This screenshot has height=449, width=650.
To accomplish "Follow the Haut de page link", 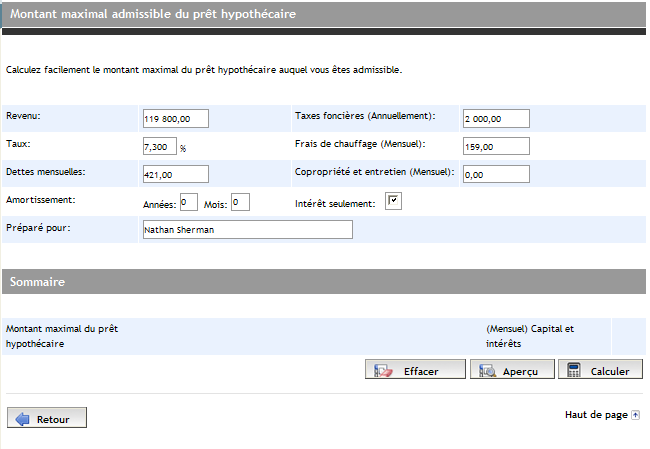I will pyautogui.click(x=596, y=415).
